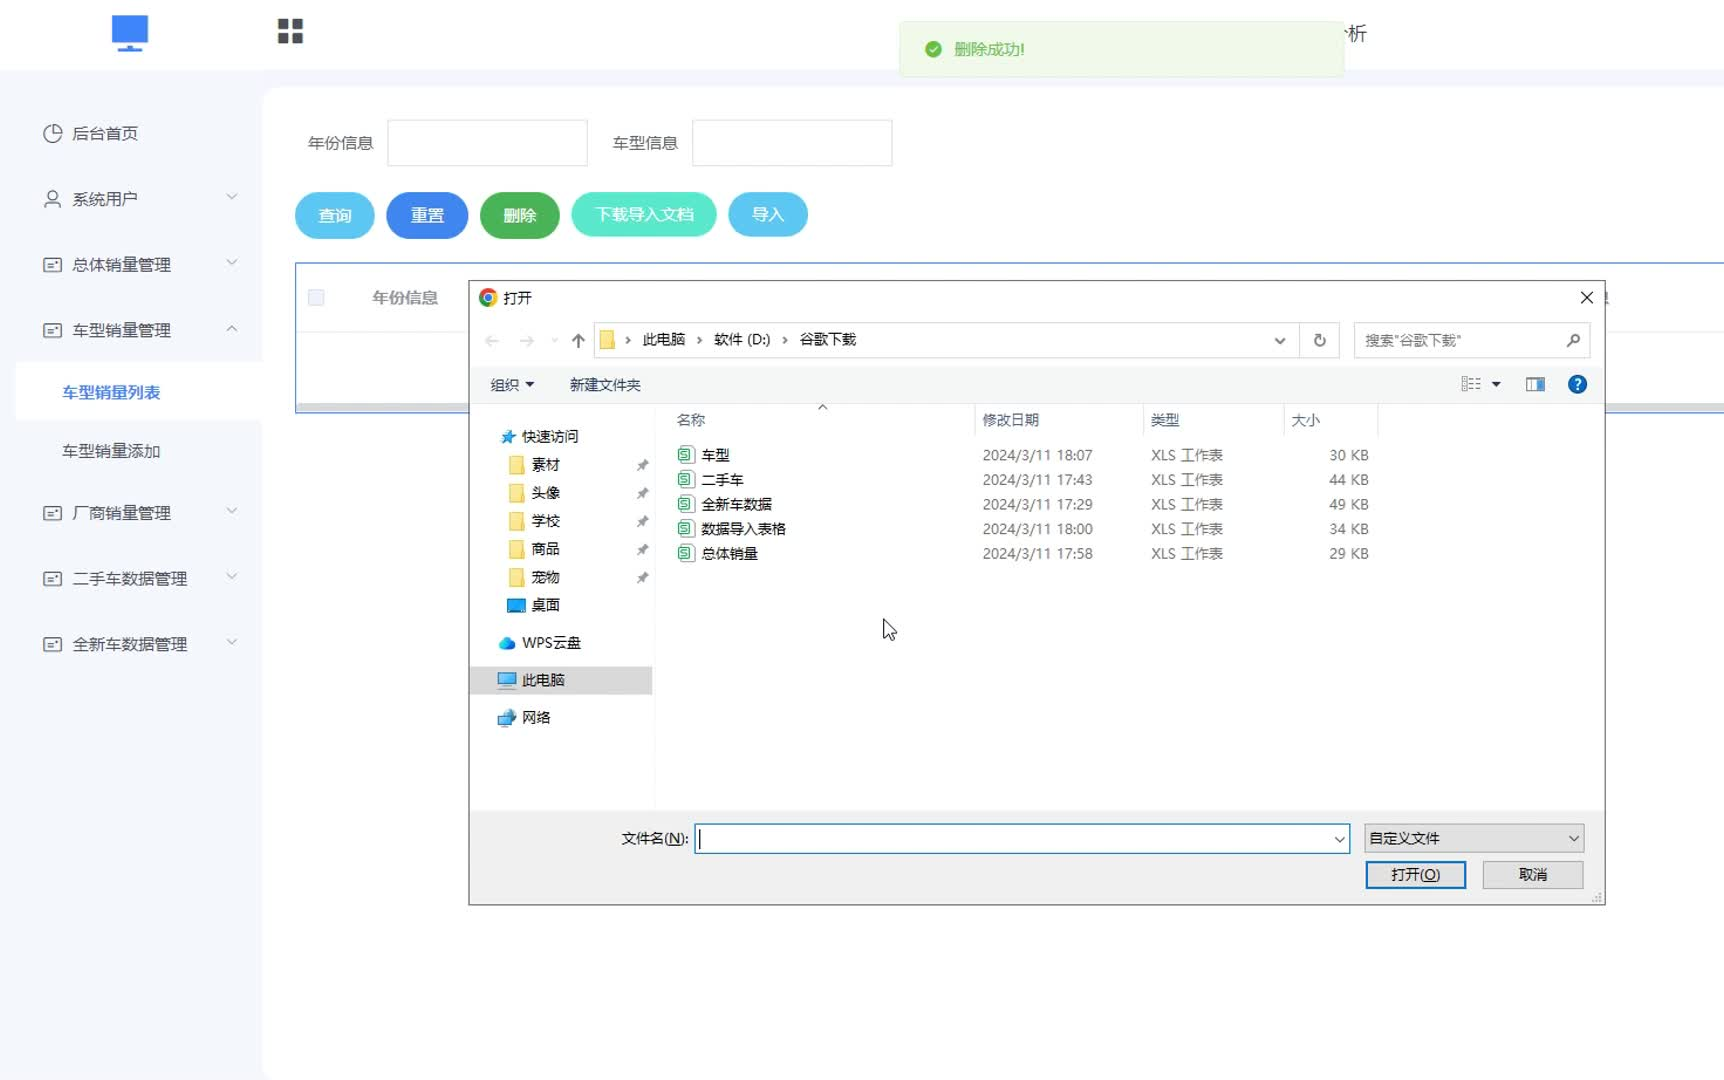Toggle the preview pane icon
This screenshot has height=1080, width=1724.
[1535, 384]
